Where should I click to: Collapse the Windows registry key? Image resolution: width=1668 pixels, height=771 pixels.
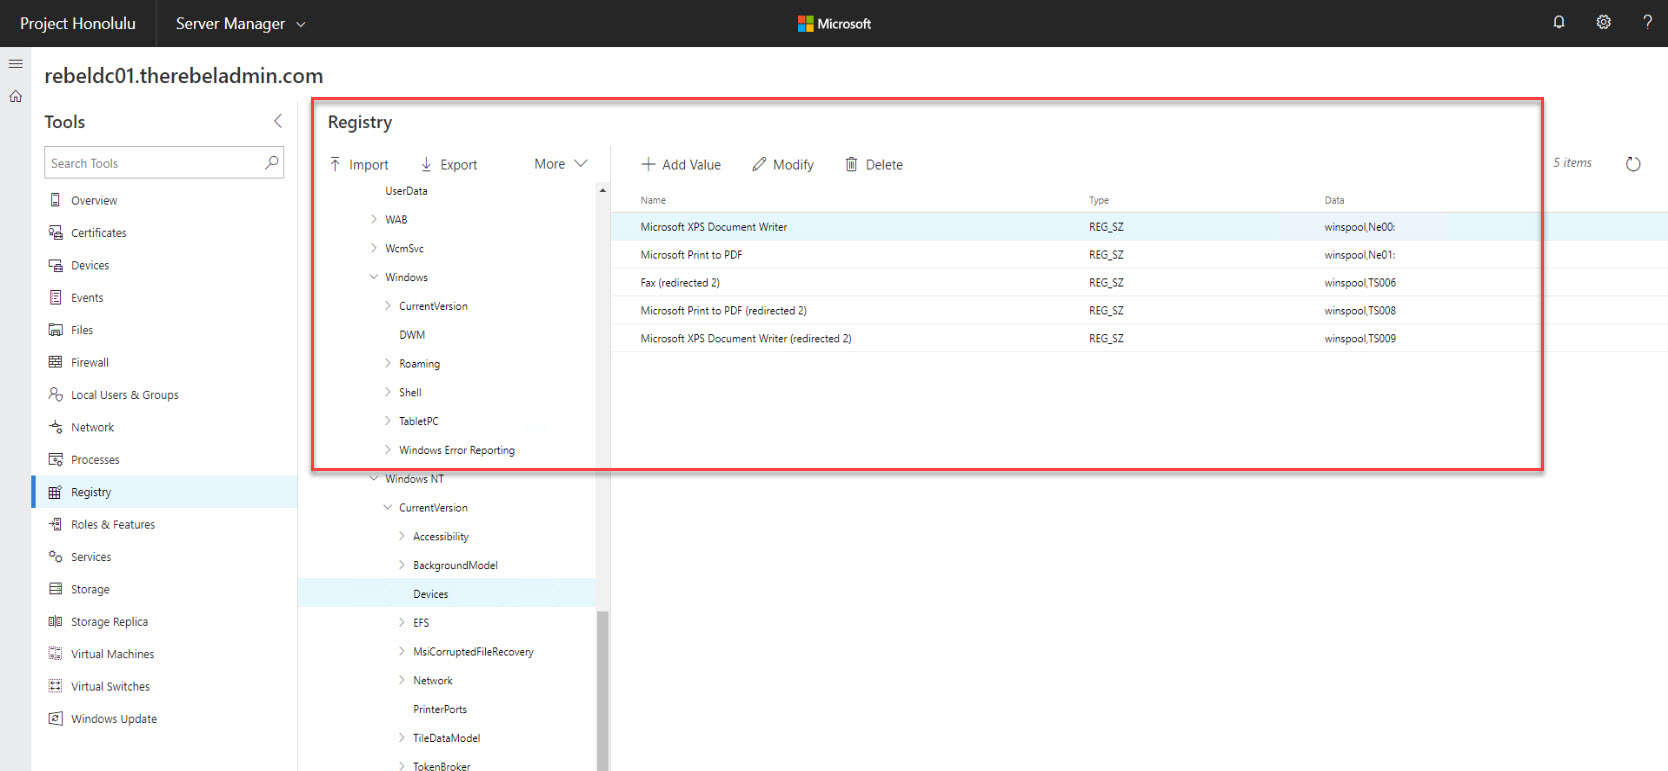pyautogui.click(x=374, y=277)
